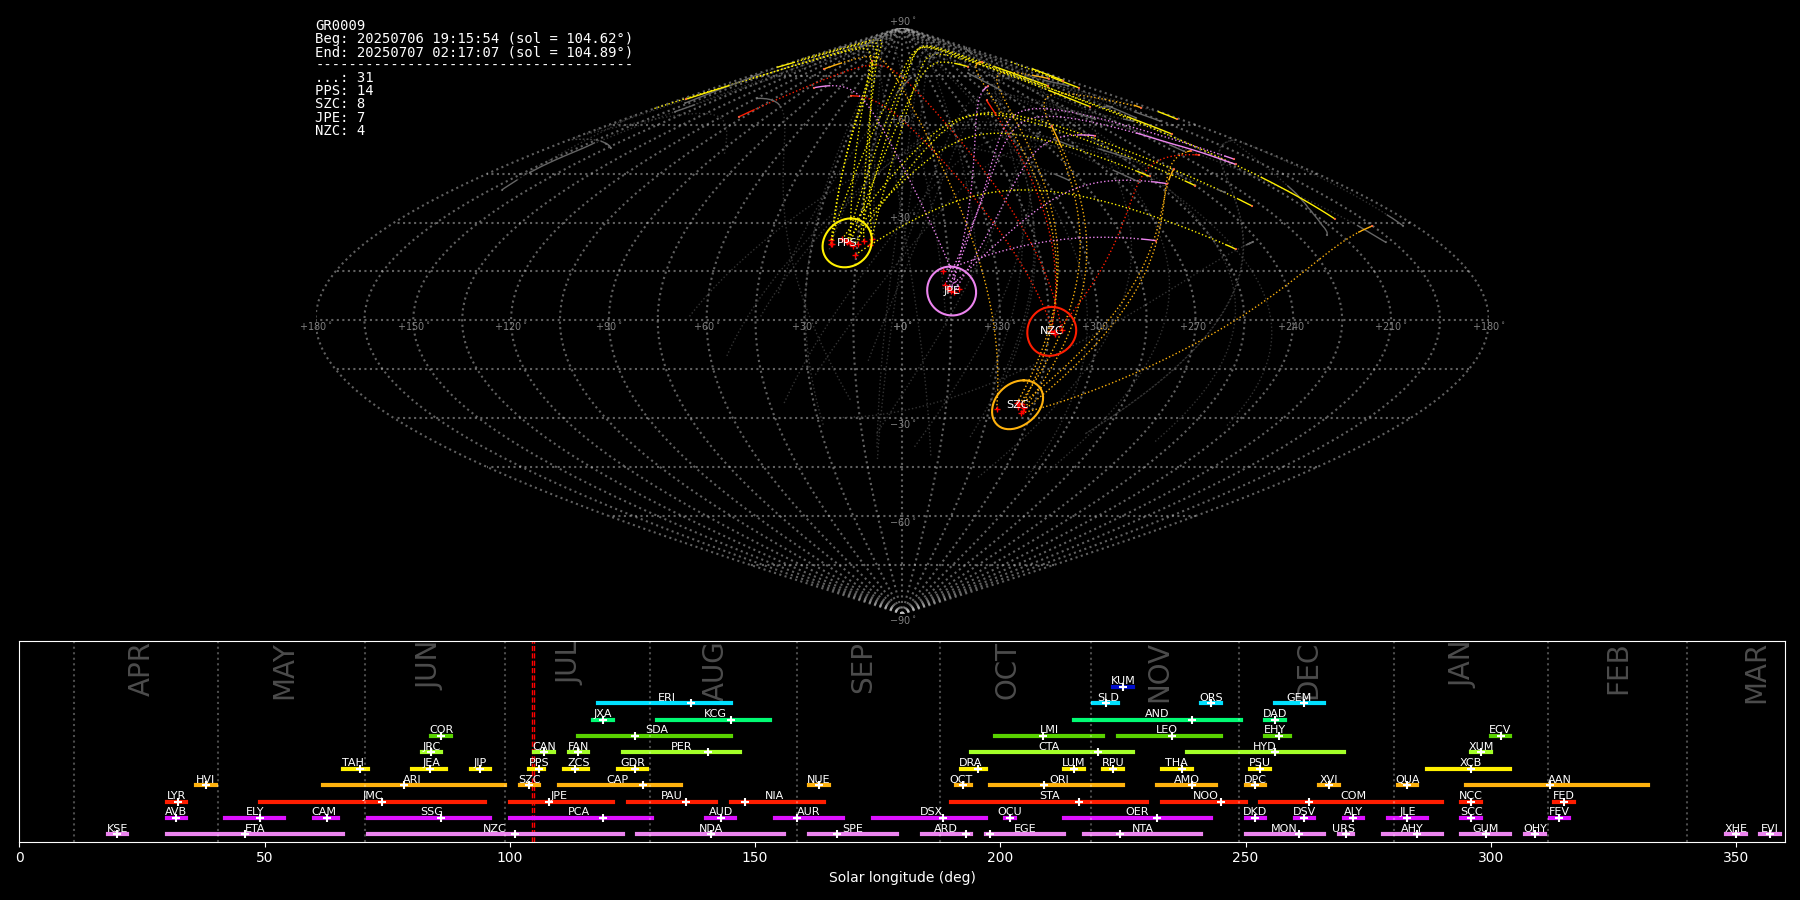Click the 150 tick on the solar longitude axis

755,858
